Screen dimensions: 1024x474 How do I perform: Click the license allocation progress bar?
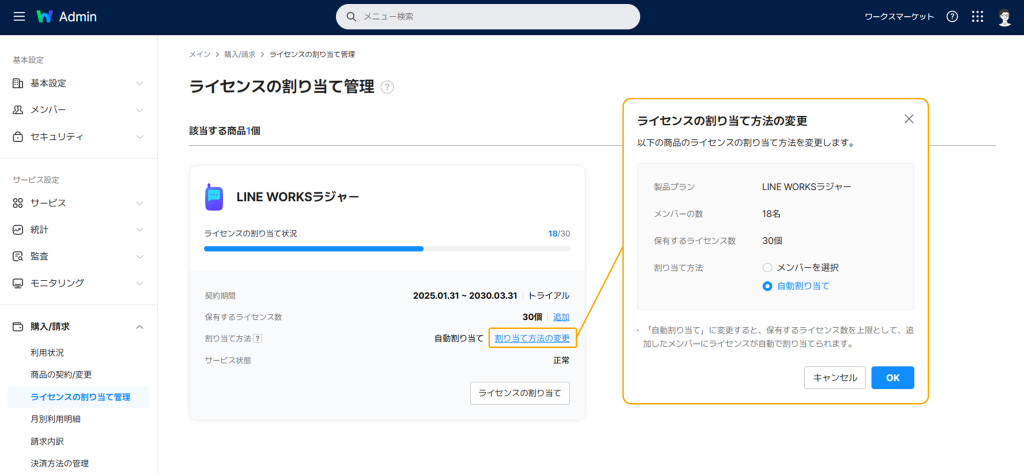tap(386, 248)
